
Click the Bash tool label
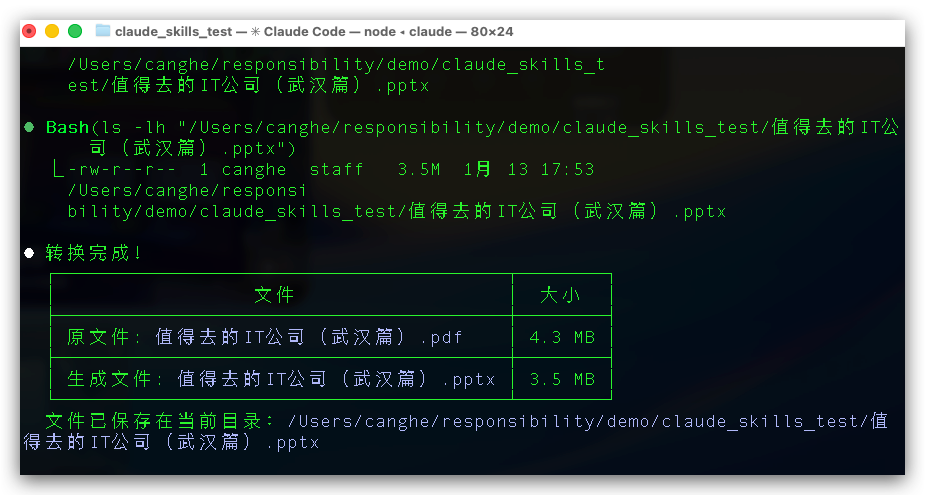click(67, 128)
